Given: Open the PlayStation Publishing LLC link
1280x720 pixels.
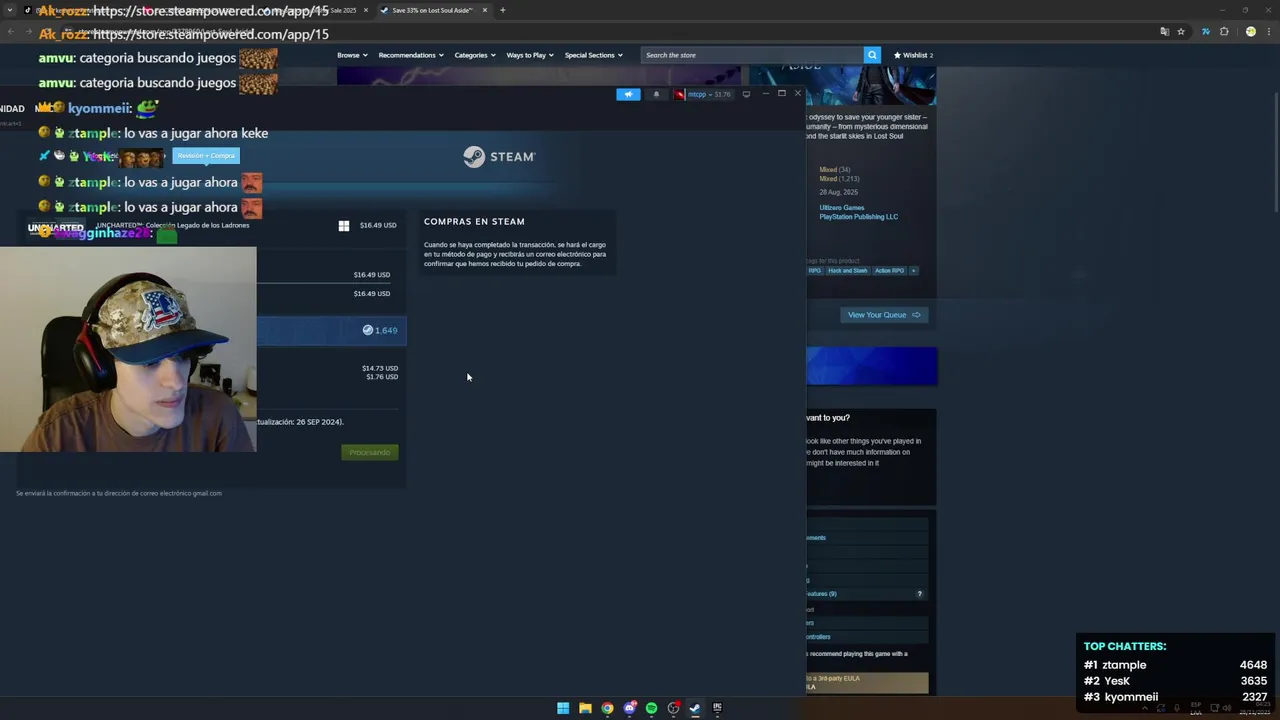Looking at the screenshot, I should point(859,217).
